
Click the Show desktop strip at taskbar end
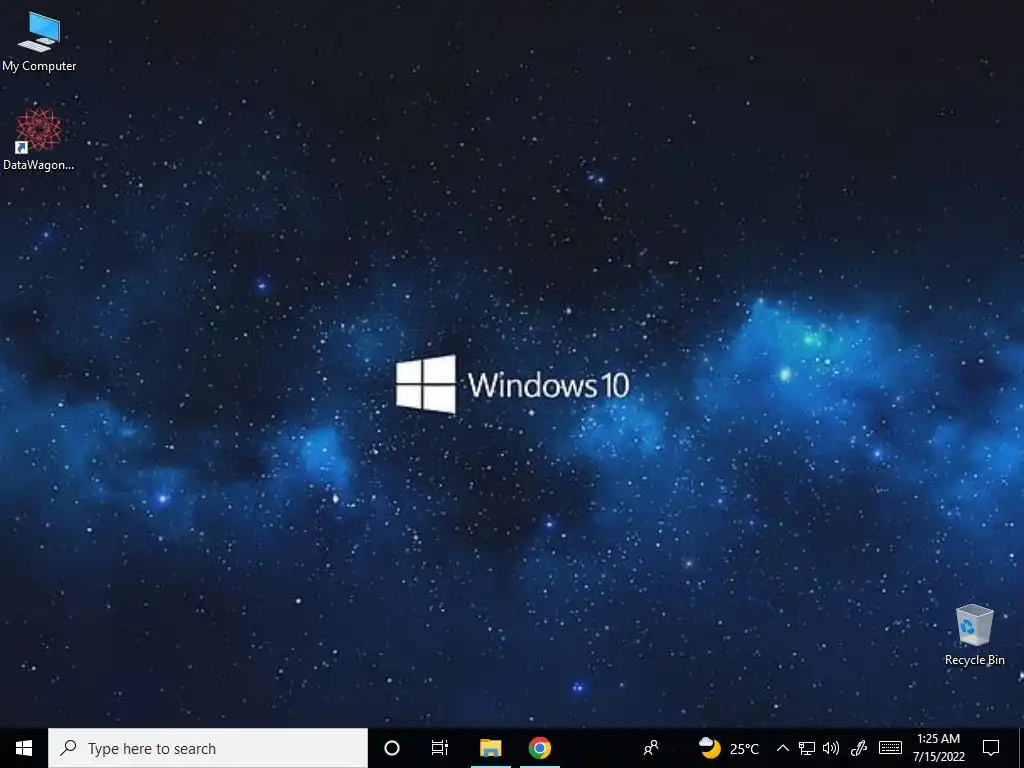pyautogui.click(x=1021, y=748)
